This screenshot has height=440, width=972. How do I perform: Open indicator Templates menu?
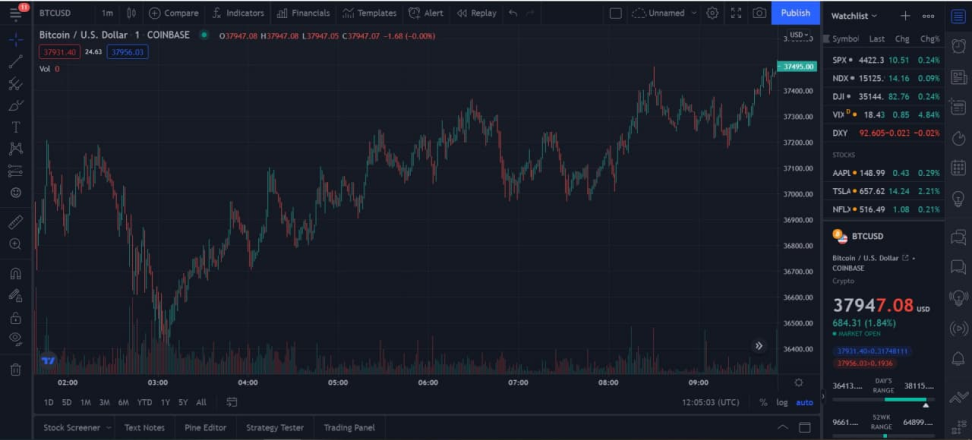tap(369, 13)
